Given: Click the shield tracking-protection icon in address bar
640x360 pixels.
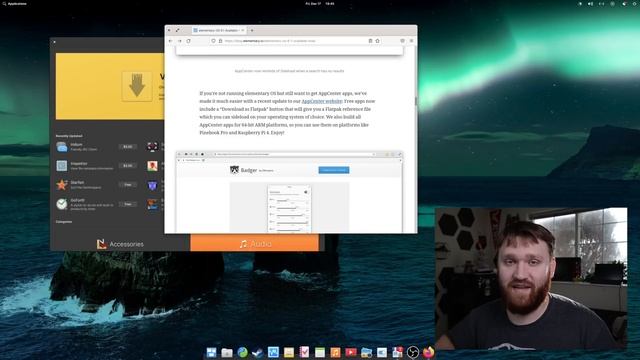Looking at the screenshot, I should [213, 41].
